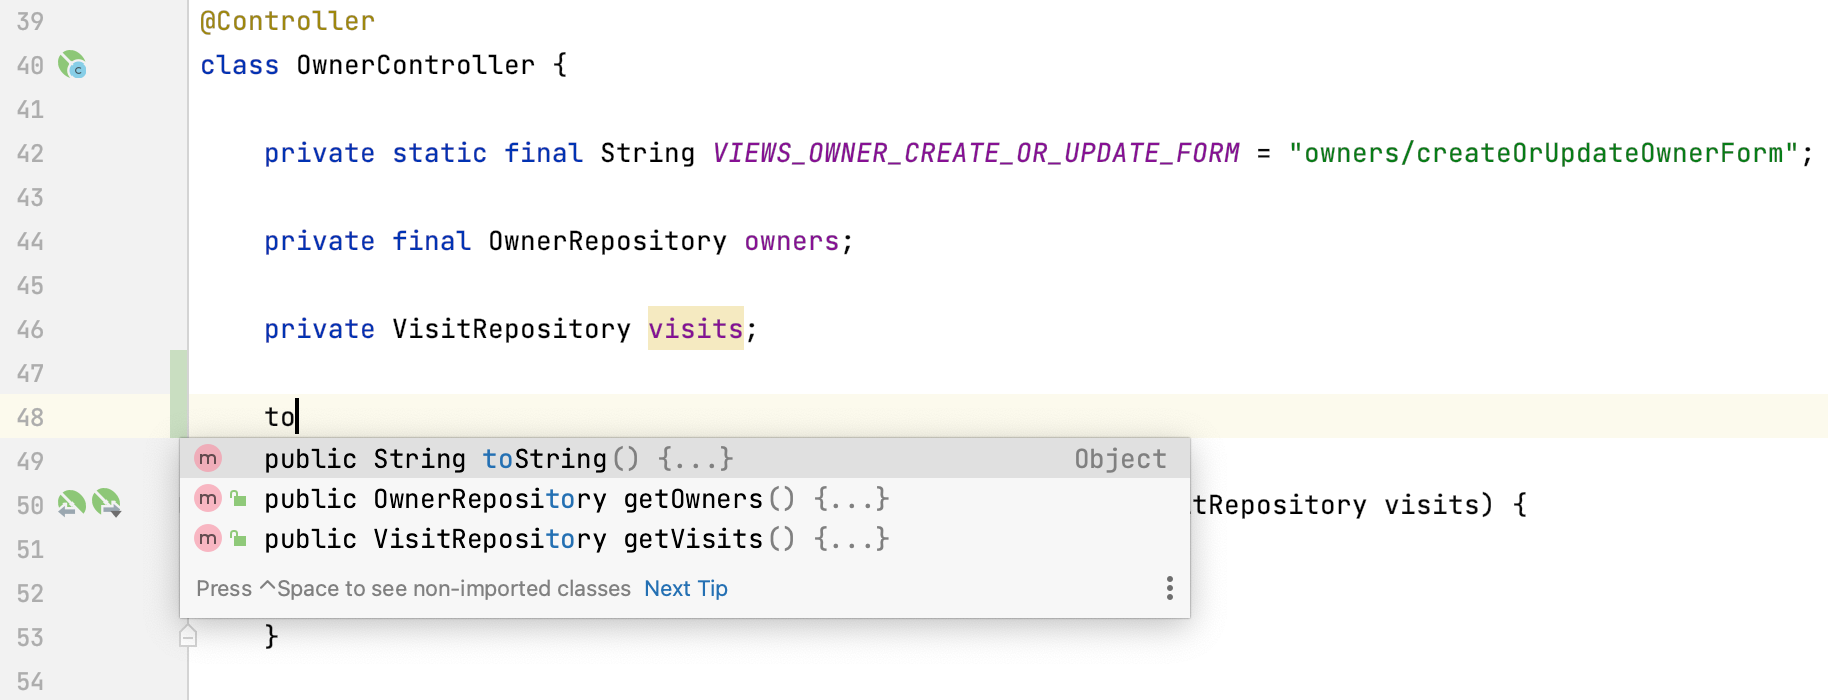
Task: Click the method icon beside getVisits suggestion
Action: click(207, 538)
